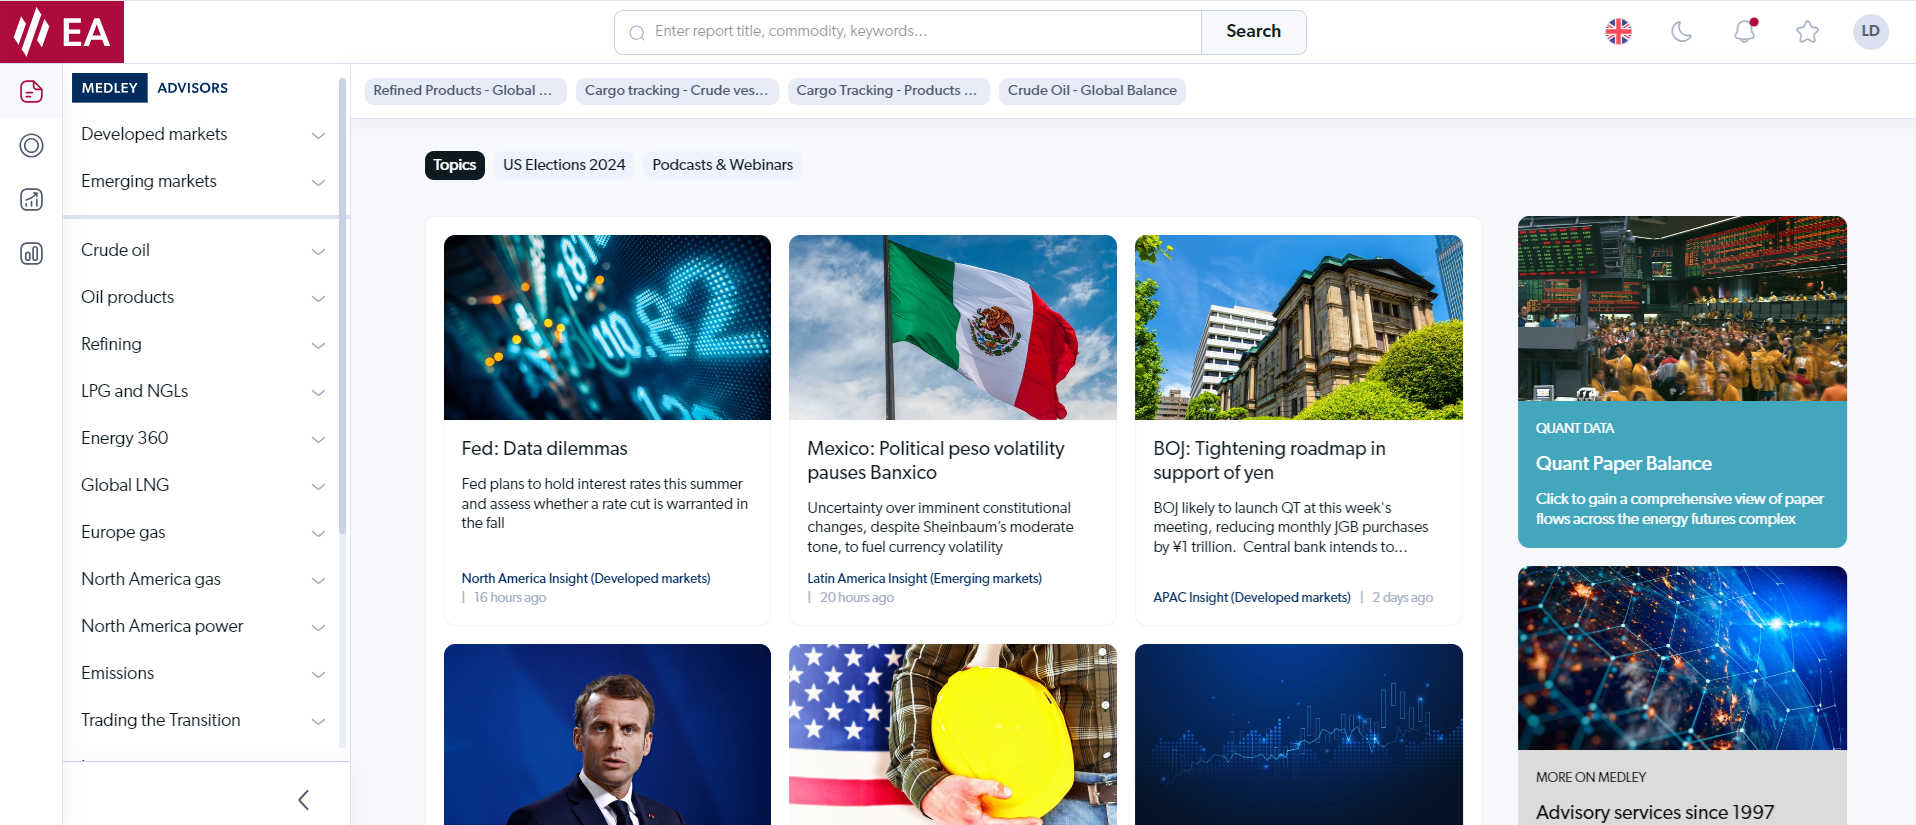The width and height of the screenshot is (1916, 825).
Task: Select the MEDLEY tab
Action: click(x=110, y=88)
